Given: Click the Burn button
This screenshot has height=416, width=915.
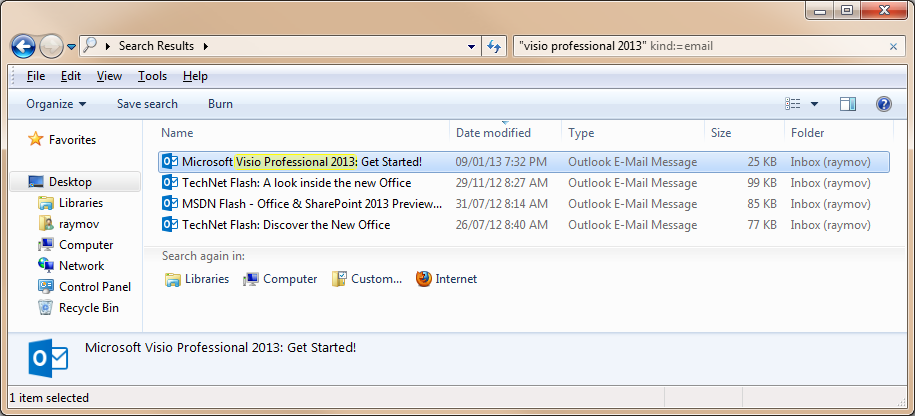Looking at the screenshot, I should tap(220, 104).
